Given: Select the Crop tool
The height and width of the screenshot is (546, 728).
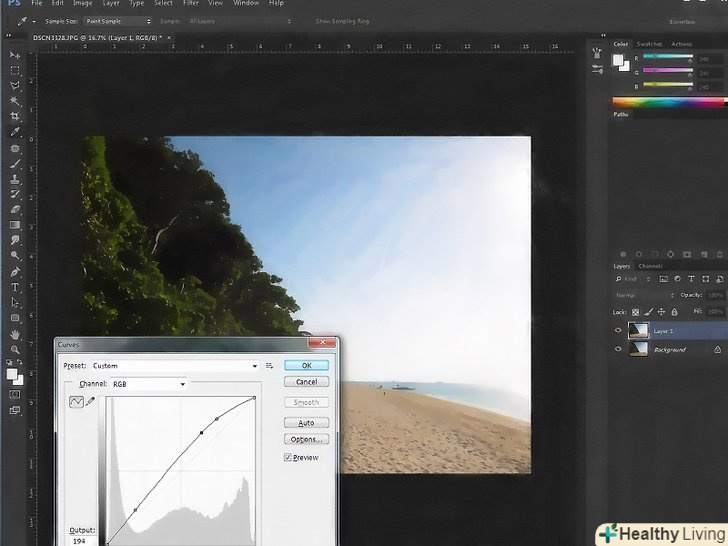Looking at the screenshot, I should 14,116.
